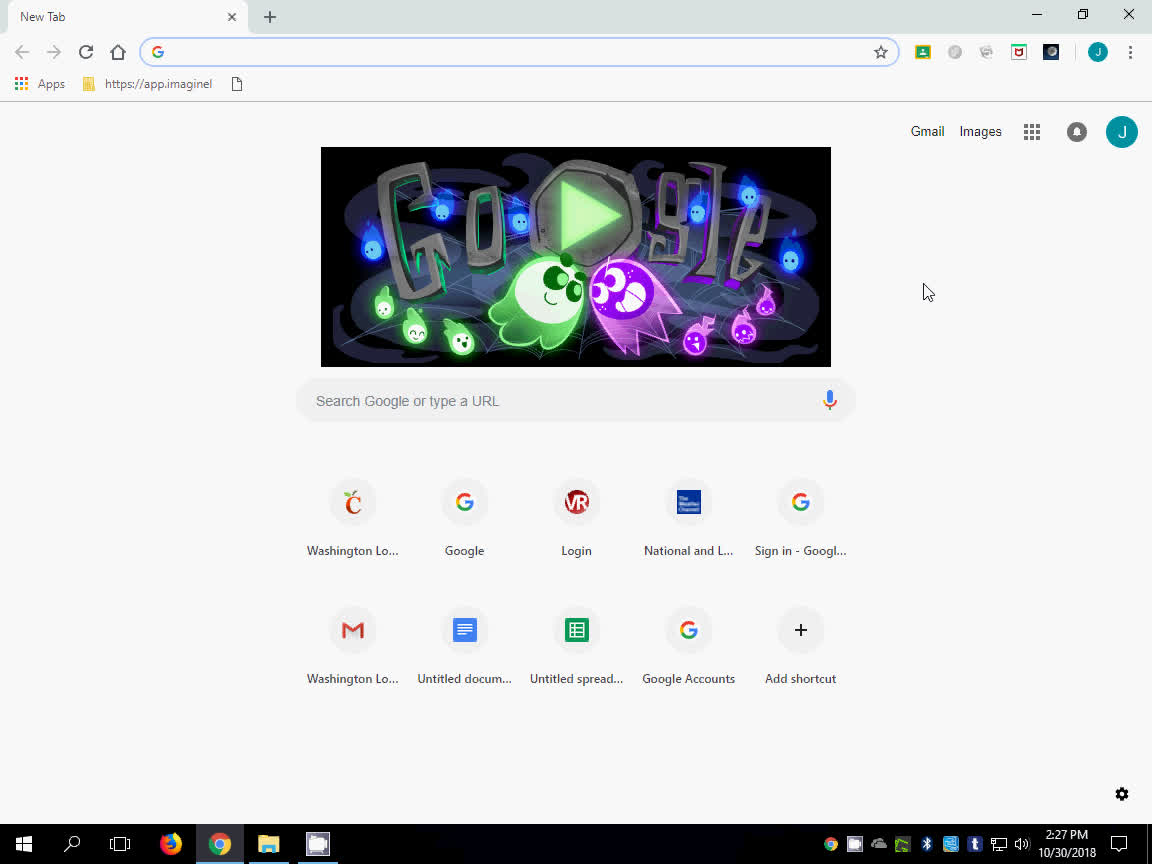The image size is (1152, 864).
Task: Open the Home page button
Action: (x=118, y=52)
